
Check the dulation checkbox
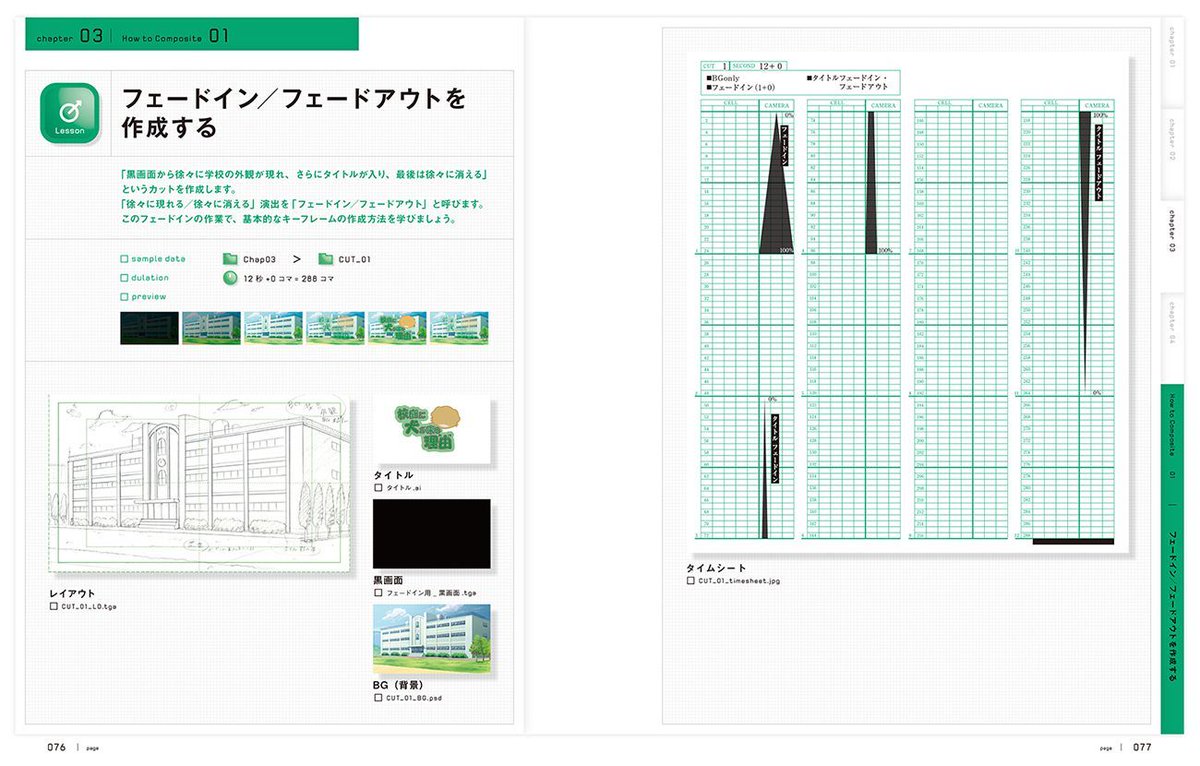(122, 277)
